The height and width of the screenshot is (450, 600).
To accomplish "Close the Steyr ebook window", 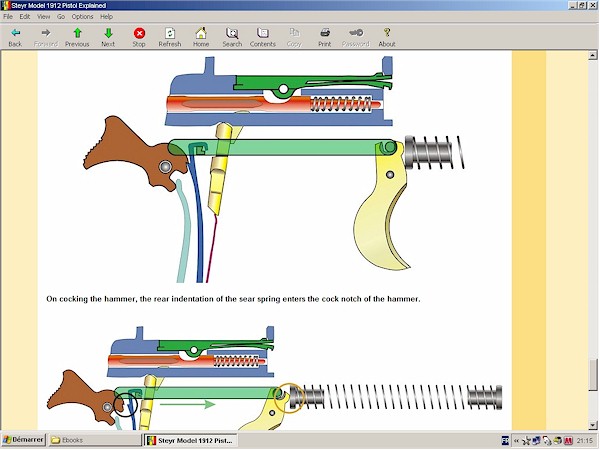I will pos(593,5).
